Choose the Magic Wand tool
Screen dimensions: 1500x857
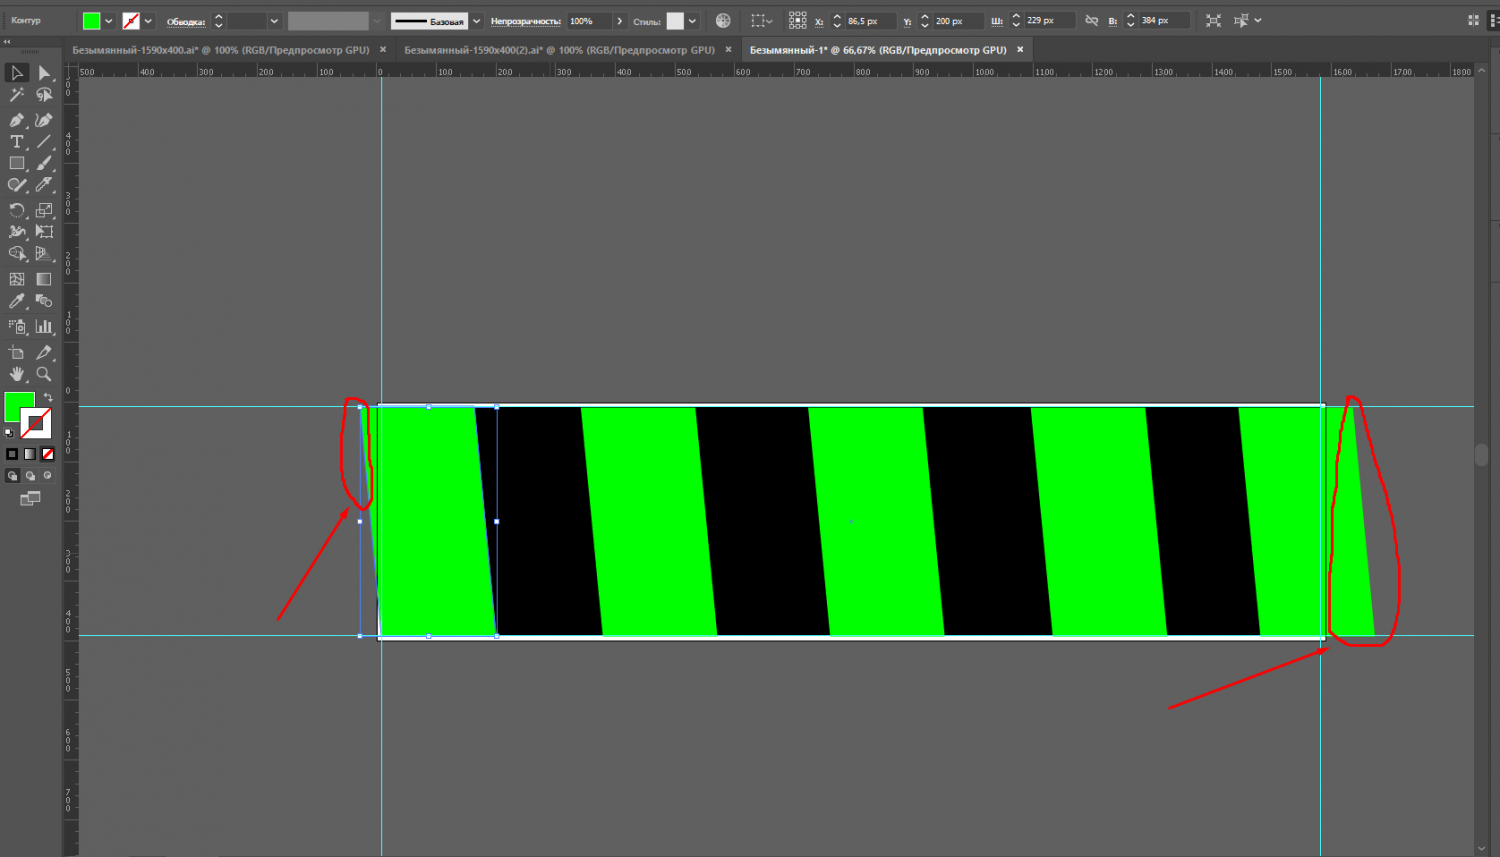pyautogui.click(x=17, y=95)
